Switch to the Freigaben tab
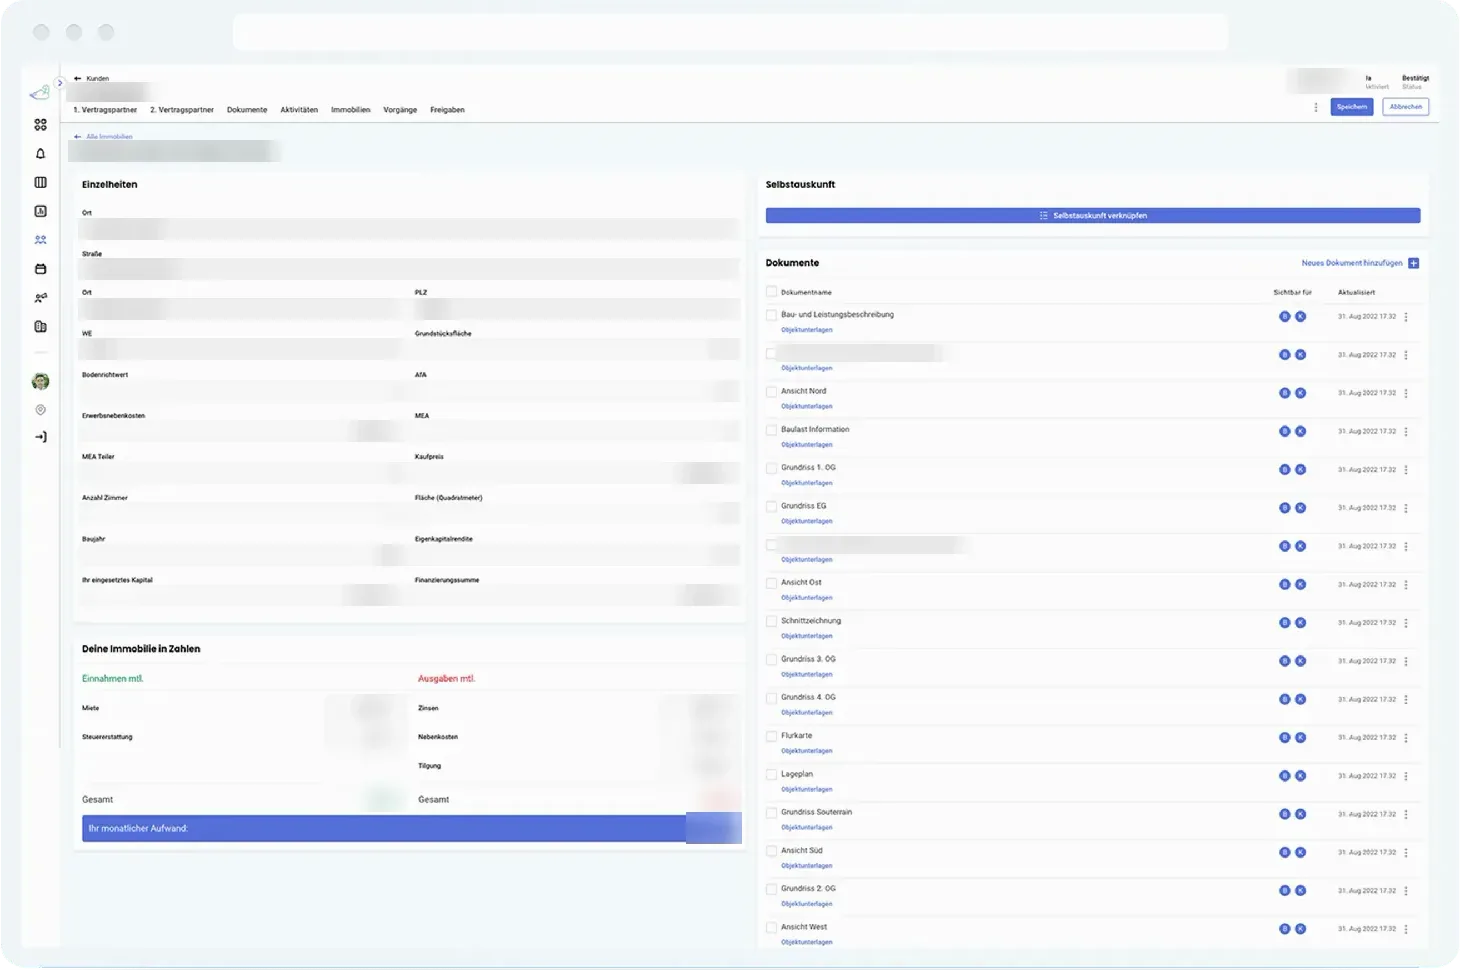This screenshot has width=1460, height=970. (447, 110)
